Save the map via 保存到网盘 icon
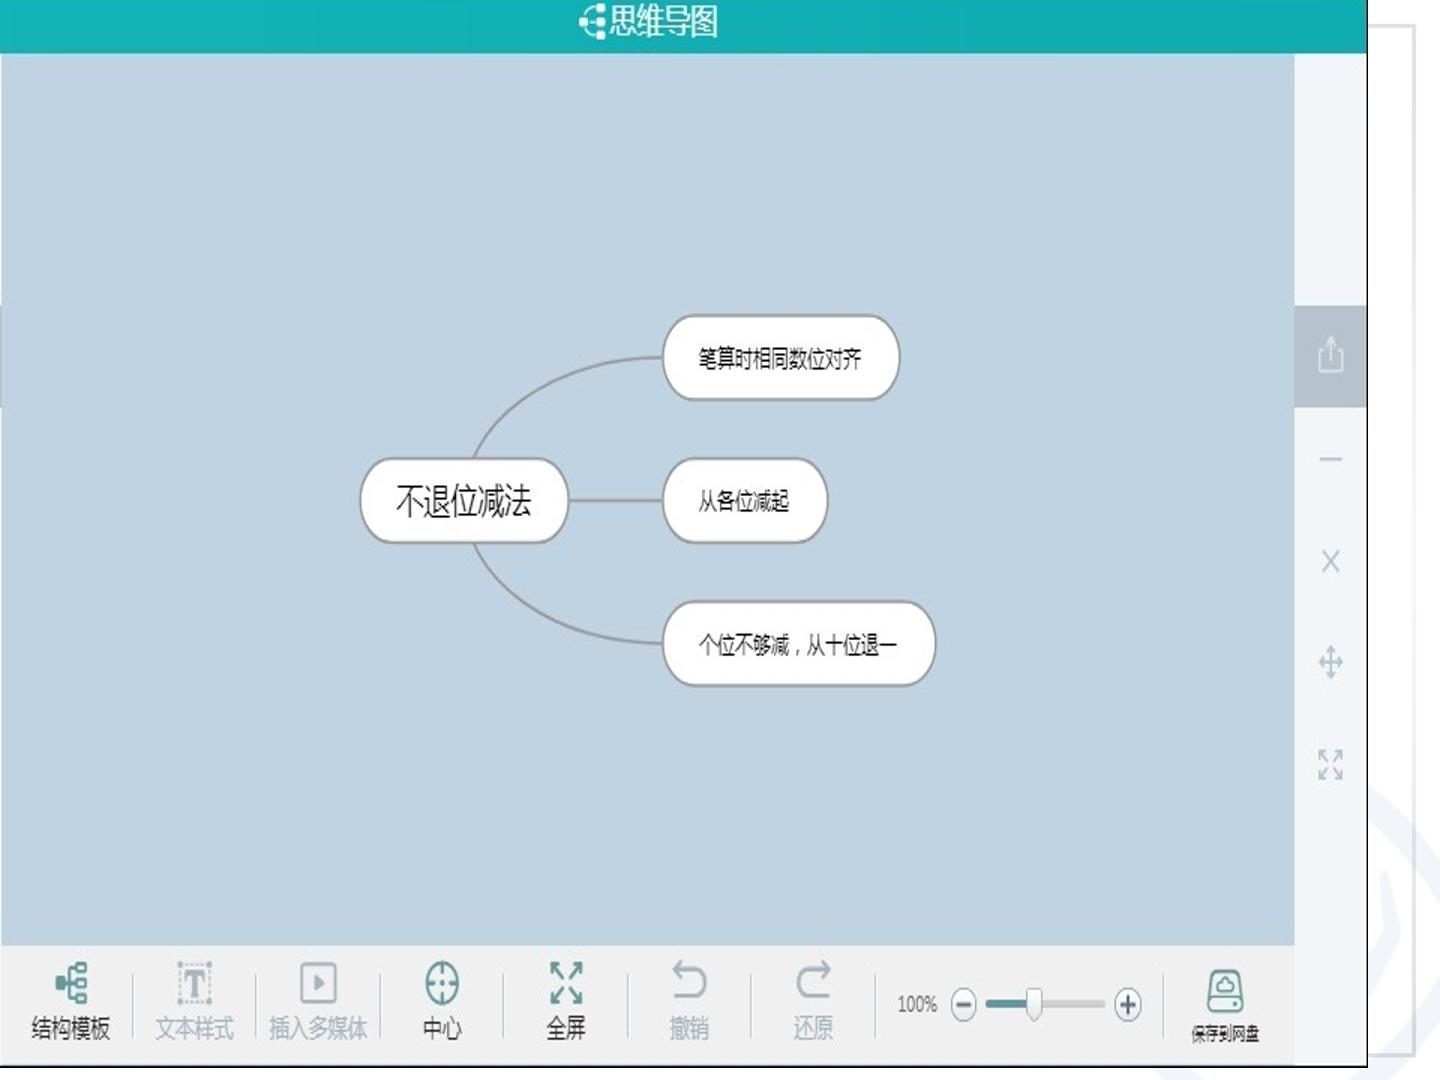This screenshot has width=1440, height=1080. tap(1225, 991)
